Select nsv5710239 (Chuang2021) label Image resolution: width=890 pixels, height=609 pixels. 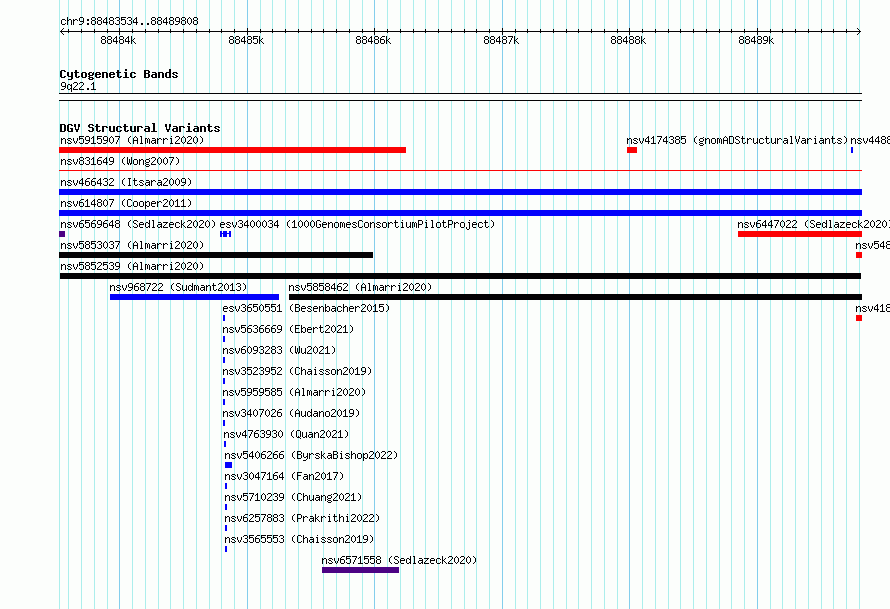[293, 497]
